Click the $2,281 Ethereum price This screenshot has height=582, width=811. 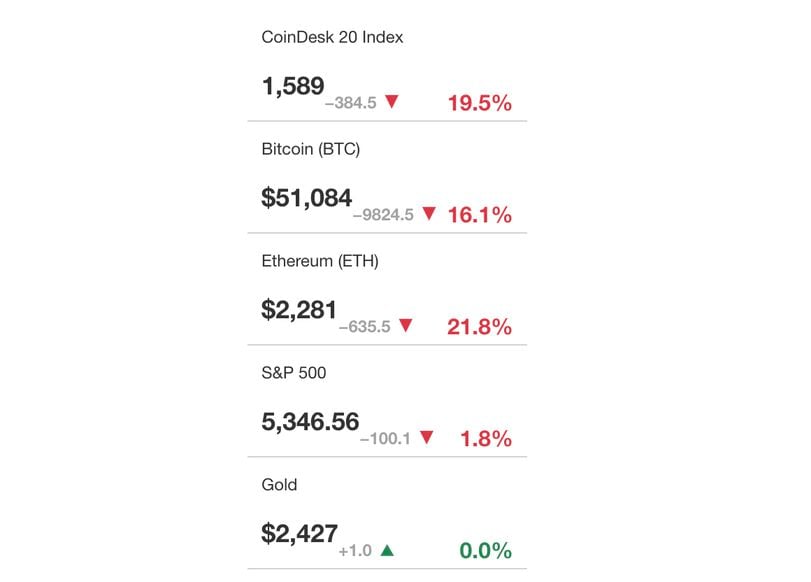[x=299, y=310]
